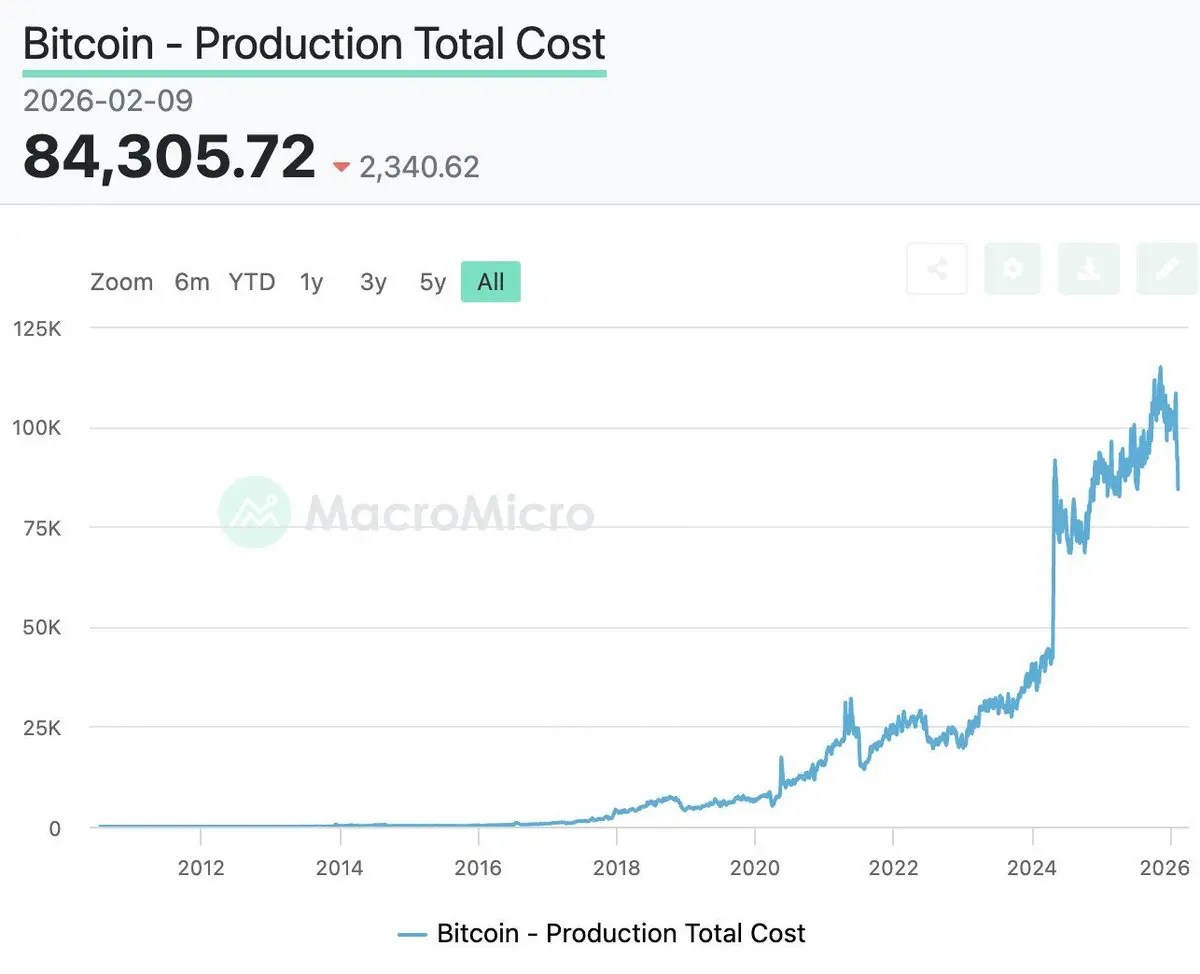Screen dimensions: 1200x974
Task: Click the 2,340.62 change amount
Action: [419, 167]
